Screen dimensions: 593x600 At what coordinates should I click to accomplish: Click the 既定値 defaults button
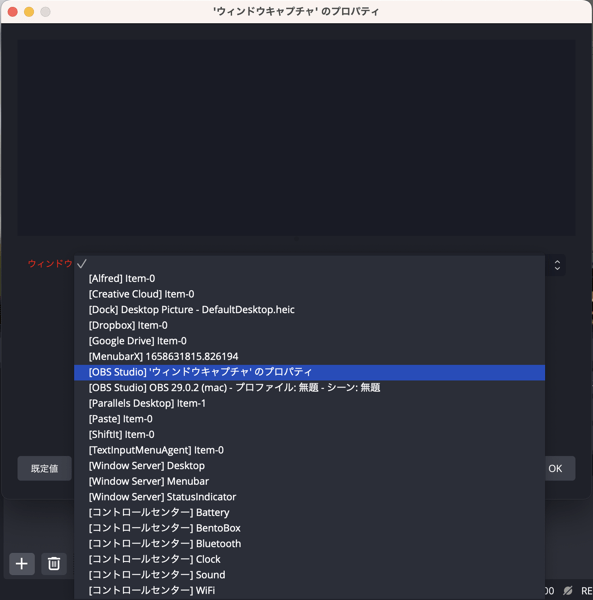click(44, 468)
